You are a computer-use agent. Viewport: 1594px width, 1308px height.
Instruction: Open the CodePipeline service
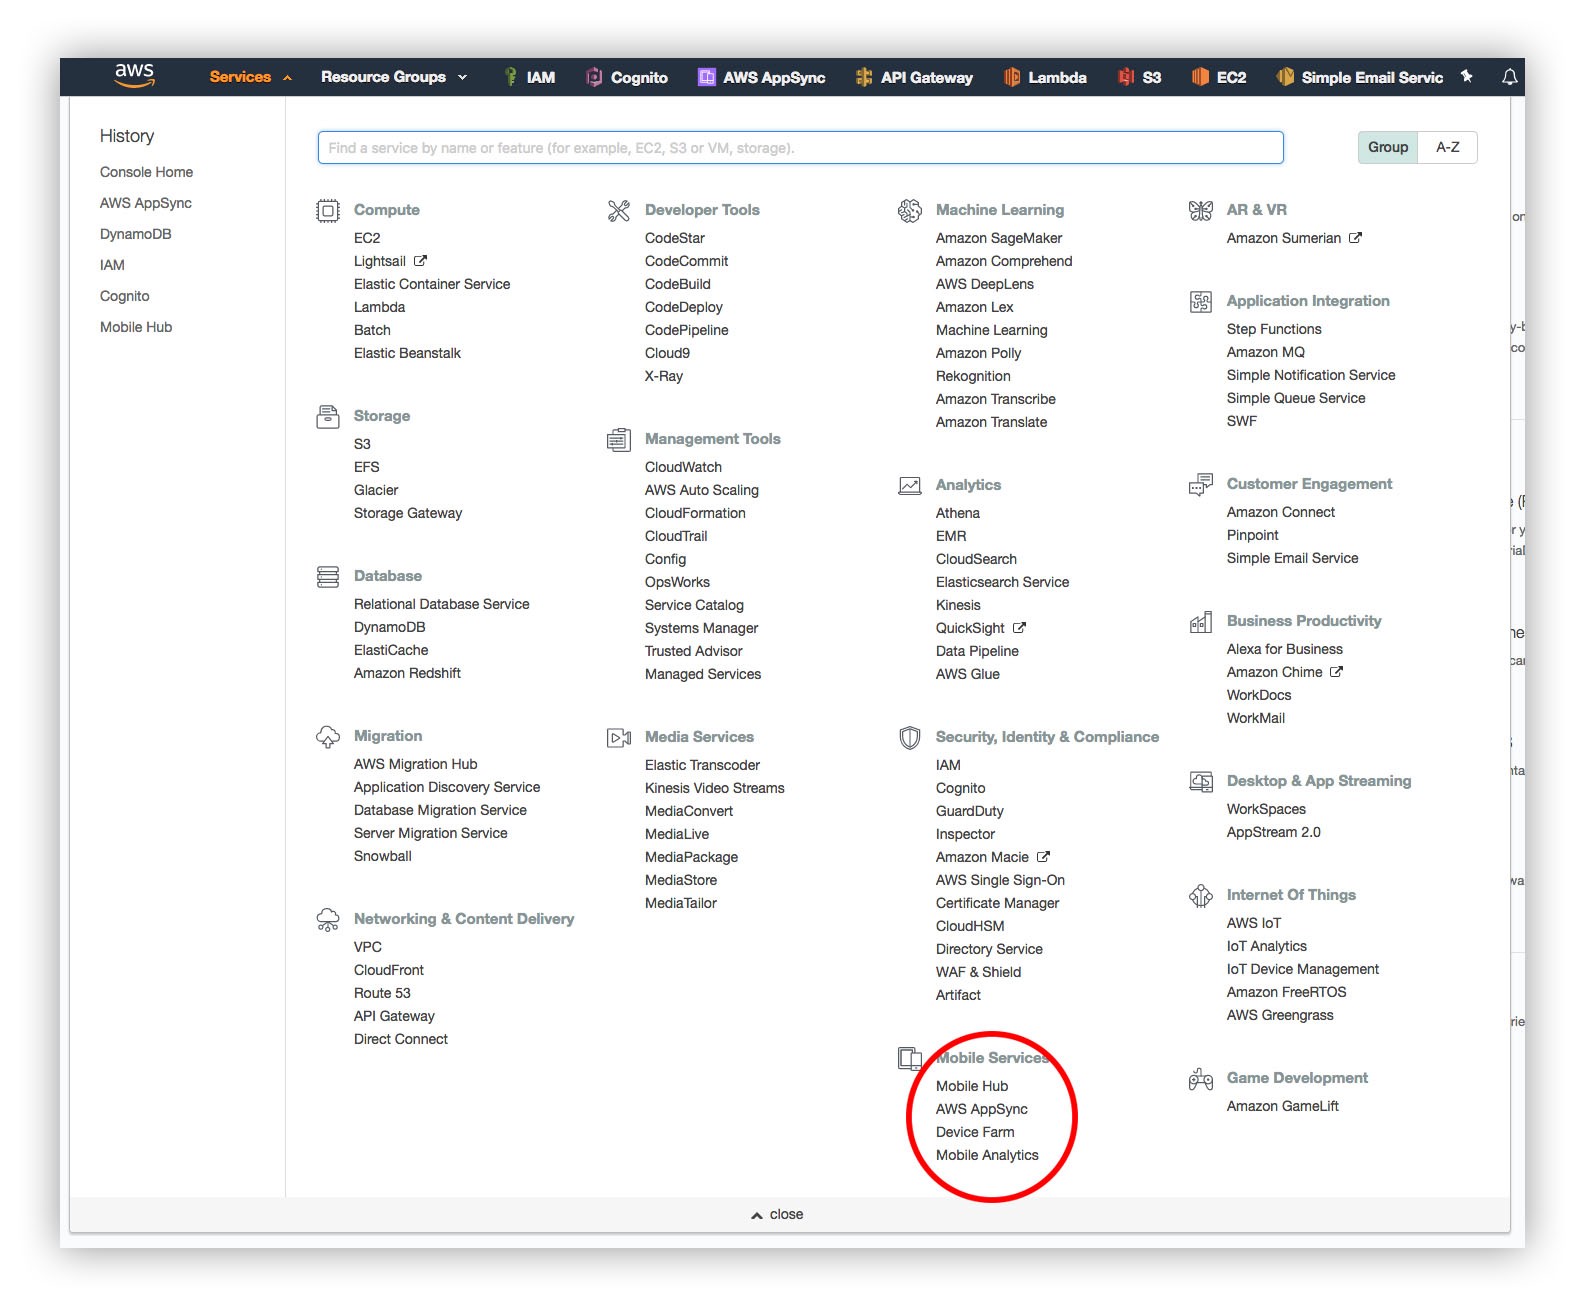tap(687, 330)
